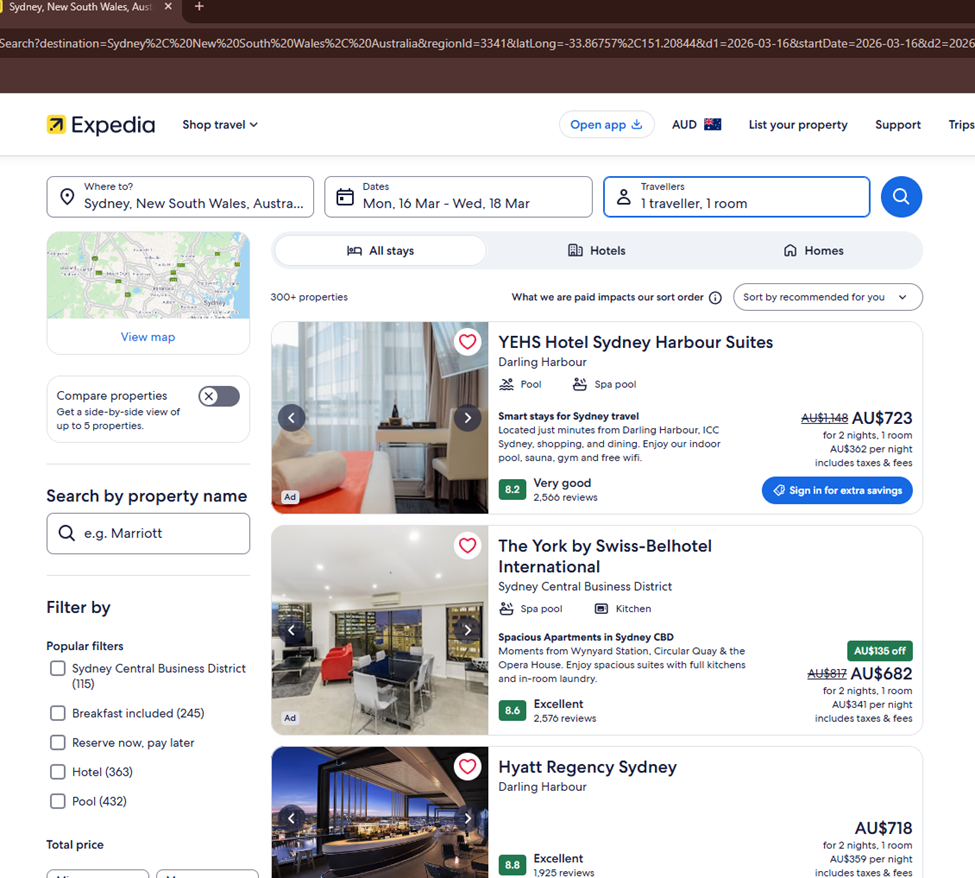Click the 2,566 reviews text
Screen dimensions: 975x878
click(565, 497)
